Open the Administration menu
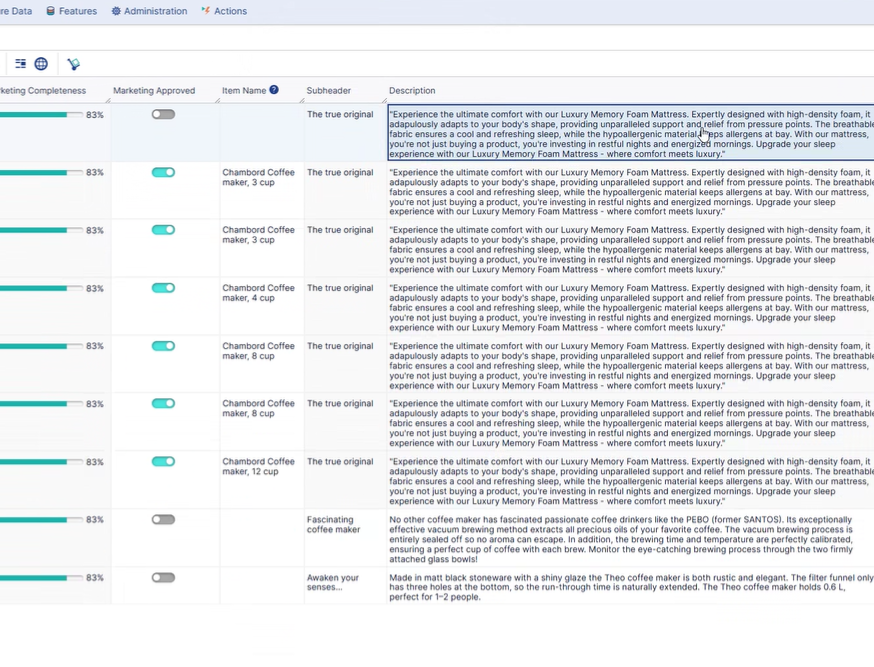The width and height of the screenshot is (874, 667). click(x=155, y=11)
